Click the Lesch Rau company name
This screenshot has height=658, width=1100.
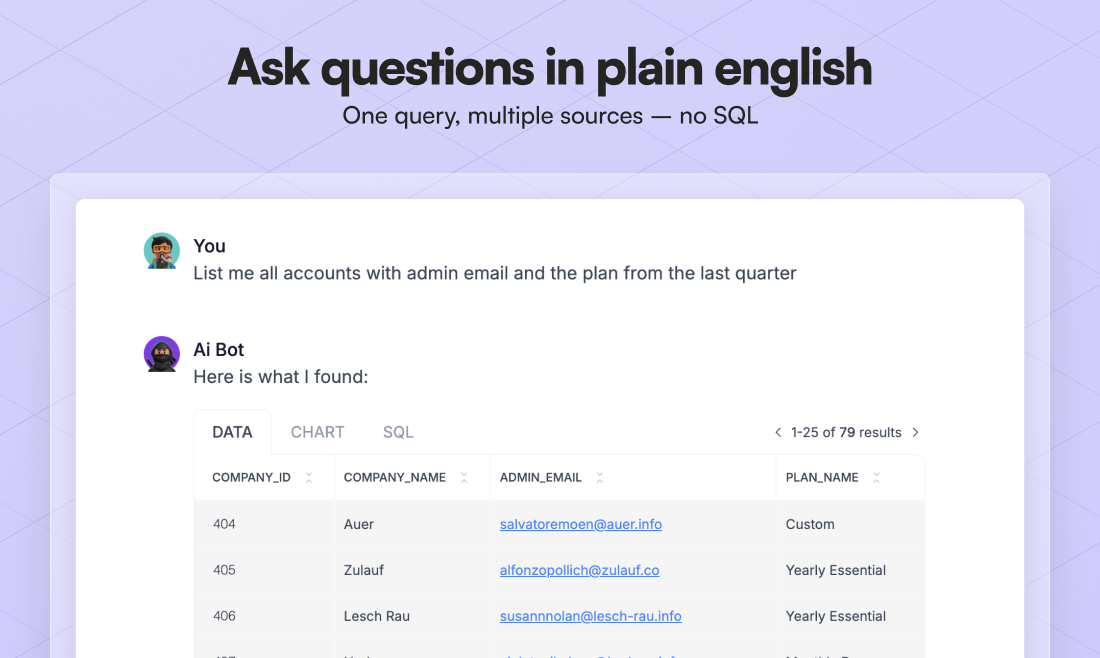click(x=377, y=616)
